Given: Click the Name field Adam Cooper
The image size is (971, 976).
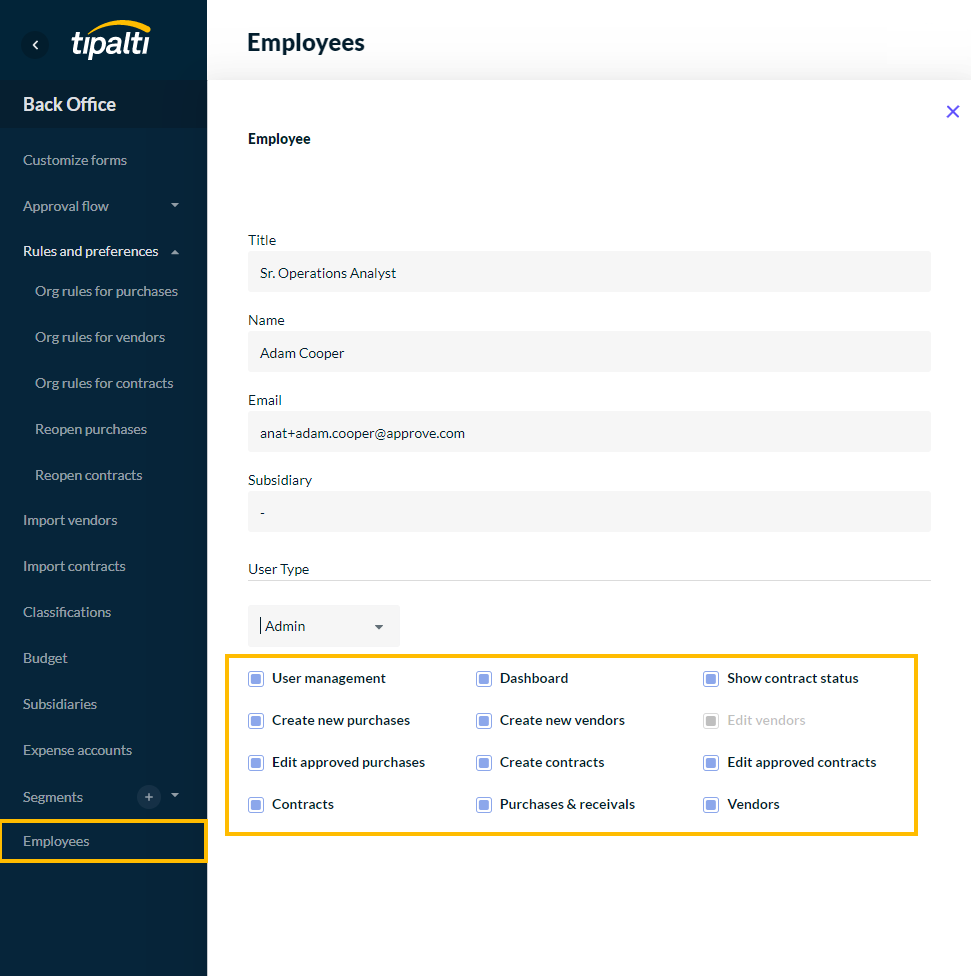Looking at the screenshot, I should pyautogui.click(x=589, y=352).
